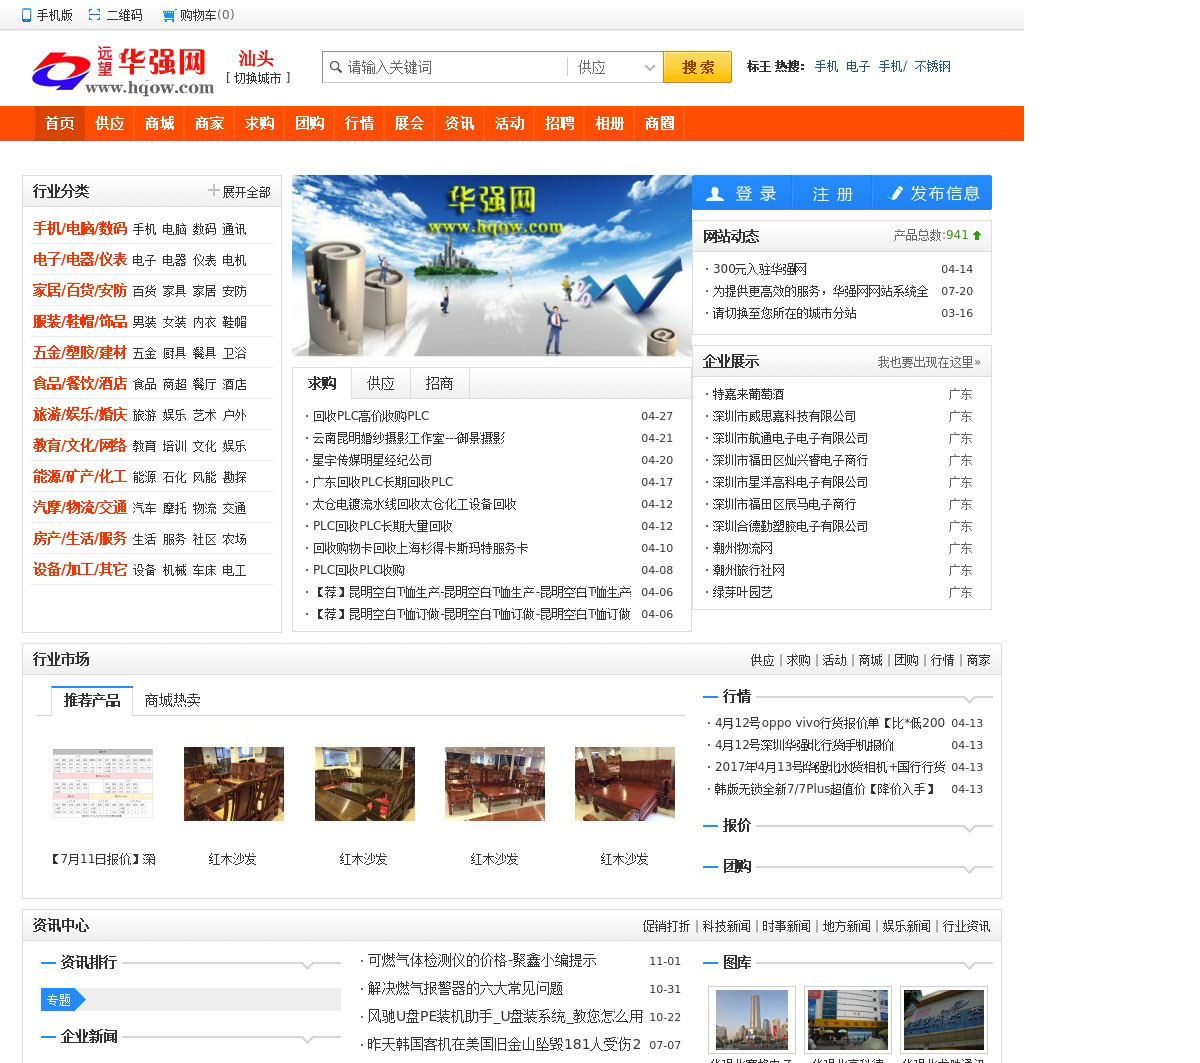This screenshot has width=1200, height=1063.
Task: Open the 设备/加工/其它 category
Action: coord(80,570)
